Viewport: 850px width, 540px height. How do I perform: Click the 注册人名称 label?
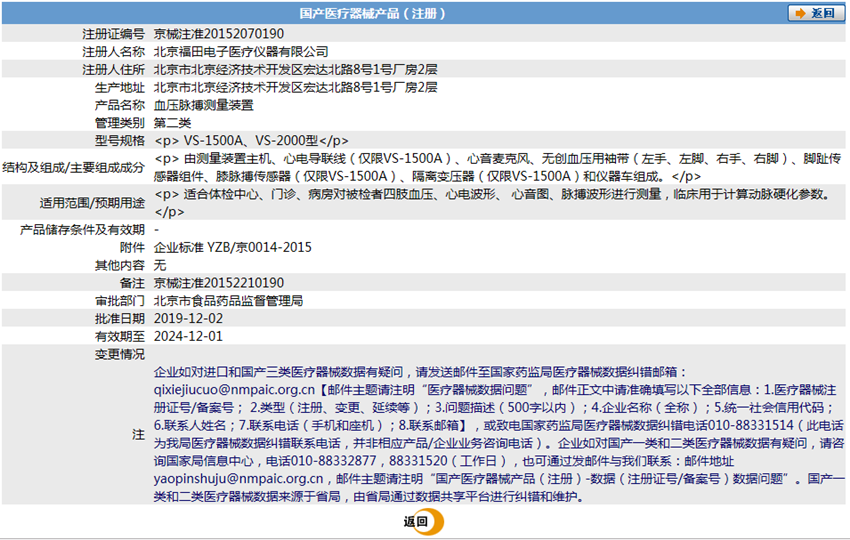click(x=113, y=52)
